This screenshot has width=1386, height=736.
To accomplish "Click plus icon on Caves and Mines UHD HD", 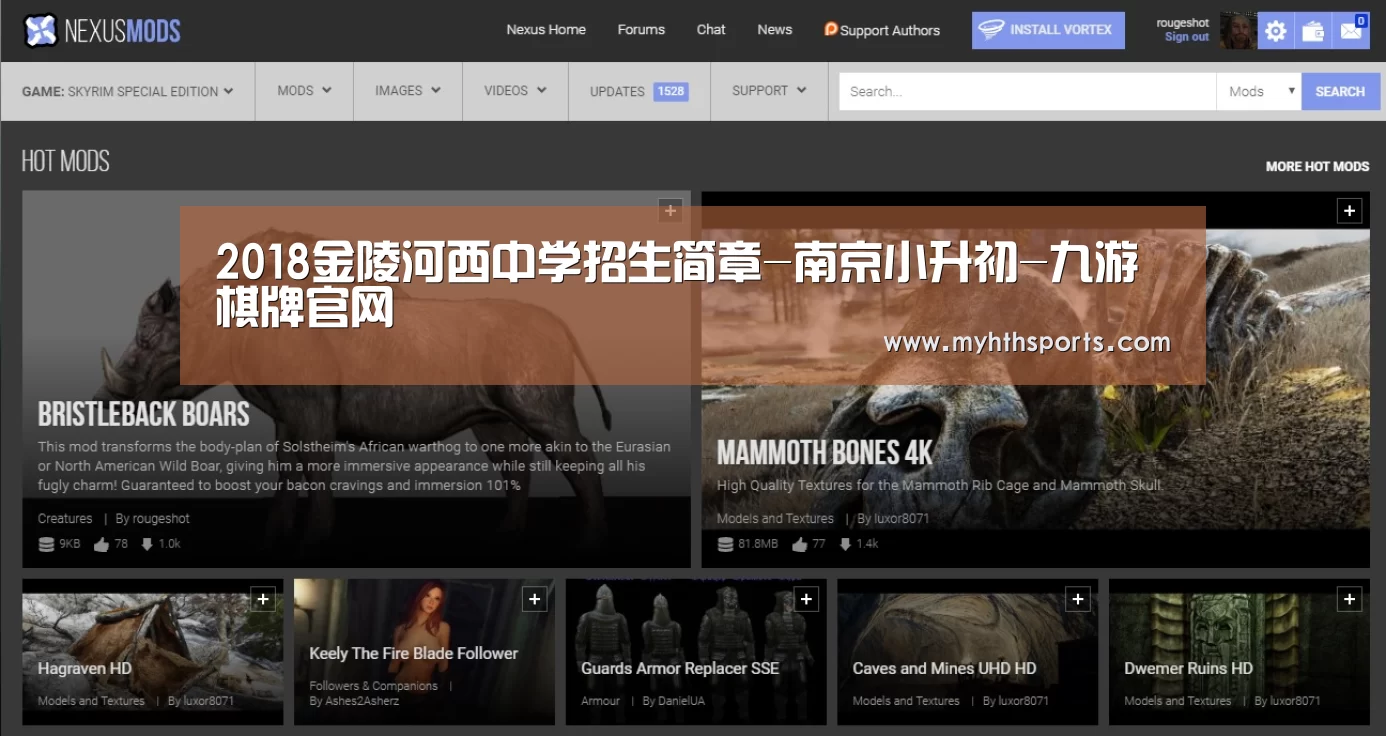I will [x=1077, y=599].
